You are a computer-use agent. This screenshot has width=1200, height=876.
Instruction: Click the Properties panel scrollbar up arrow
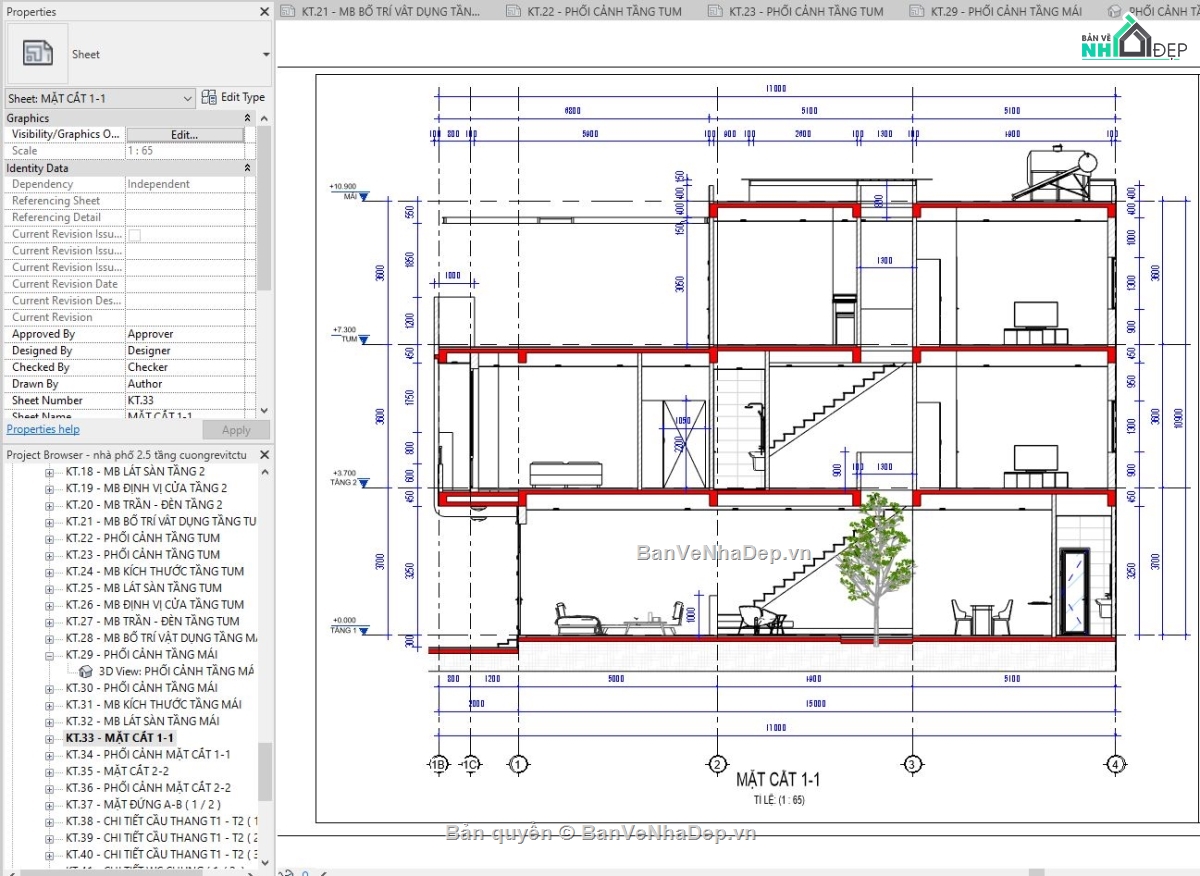point(264,118)
